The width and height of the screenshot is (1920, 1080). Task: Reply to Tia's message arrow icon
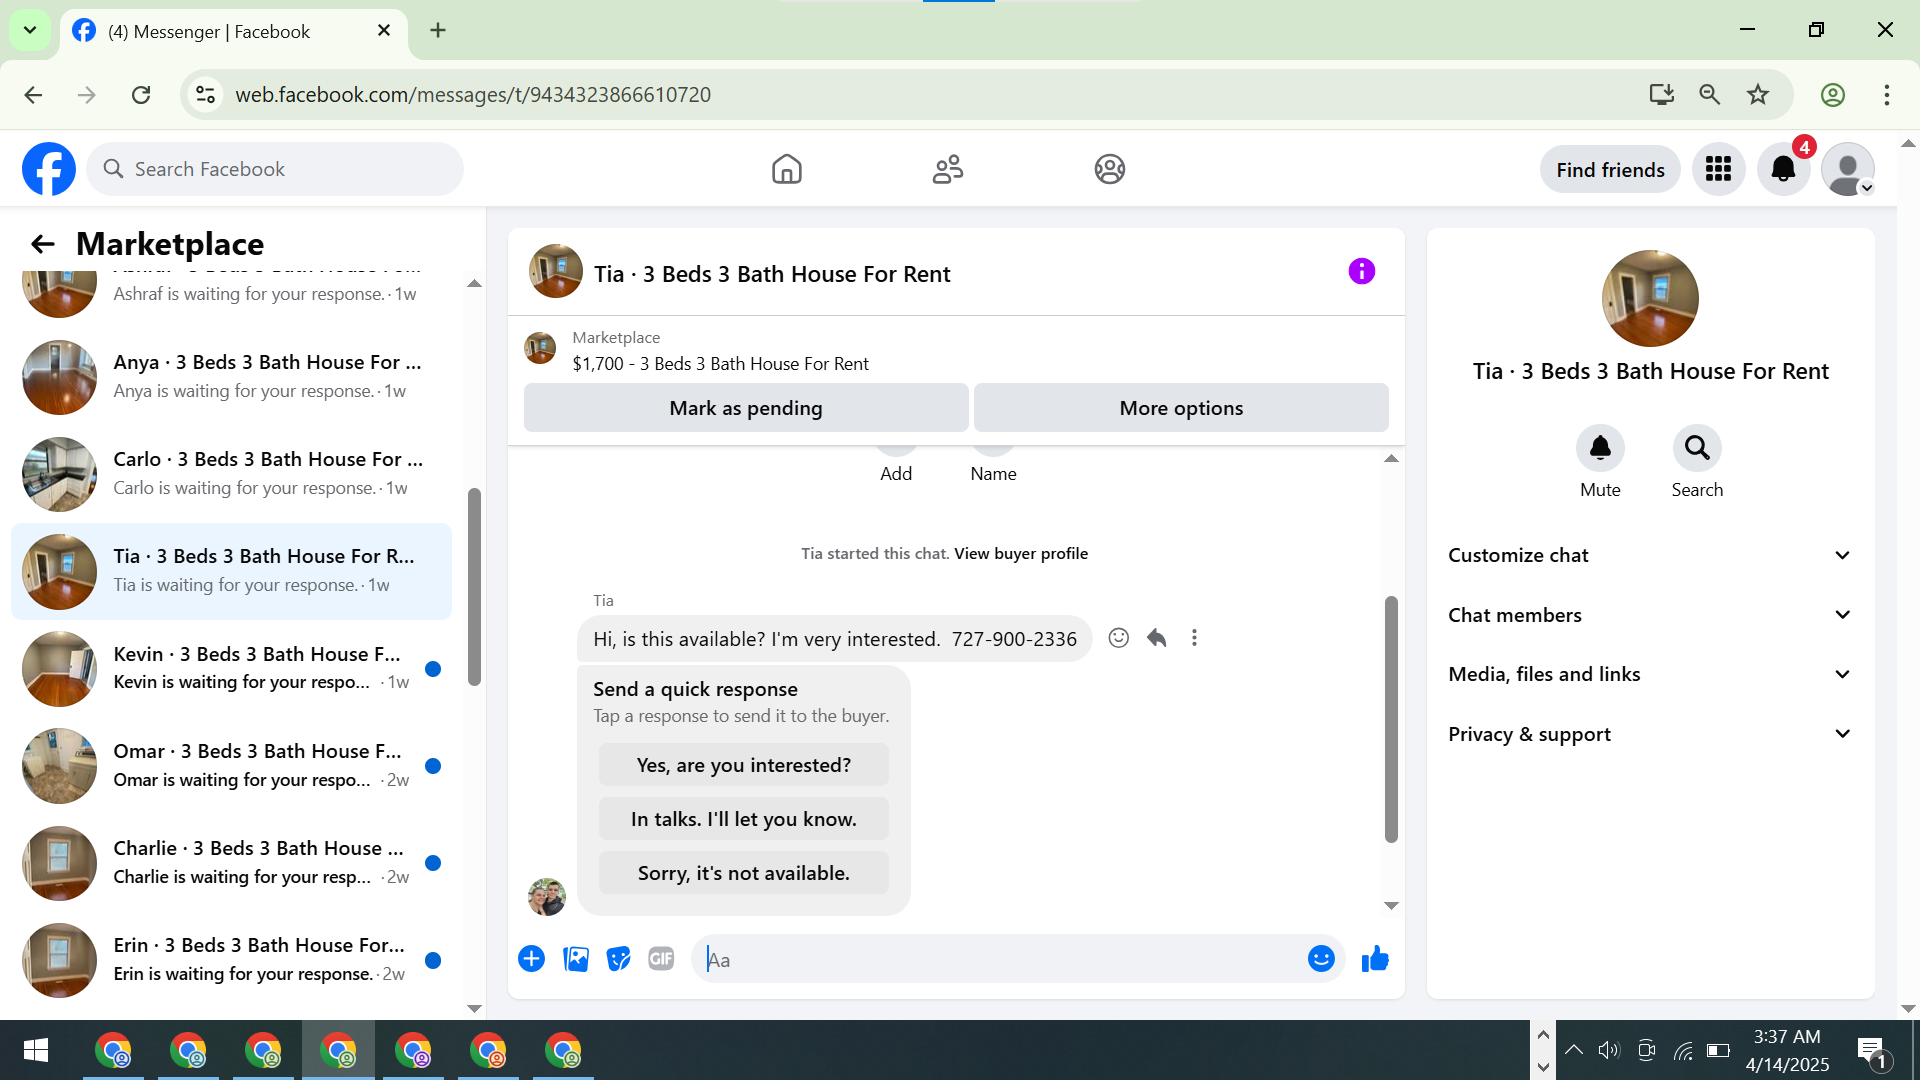[1157, 638]
